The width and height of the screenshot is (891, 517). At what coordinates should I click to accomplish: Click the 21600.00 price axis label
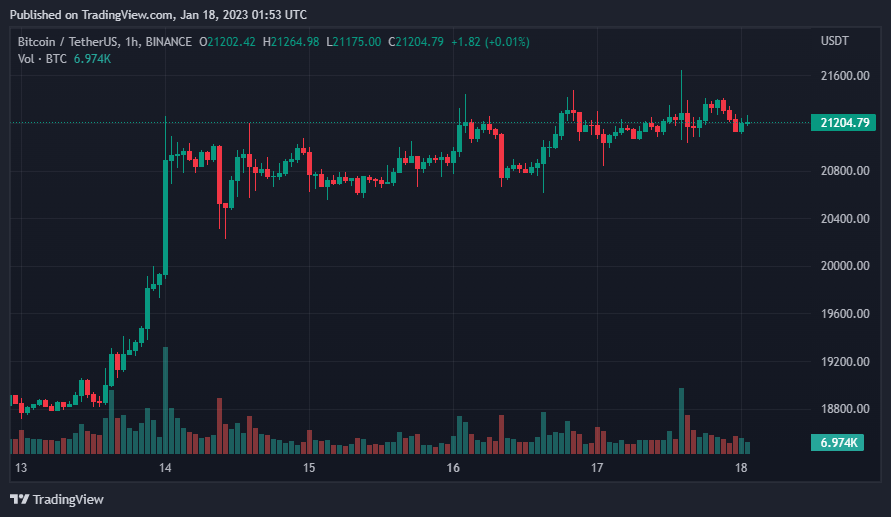pos(845,76)
